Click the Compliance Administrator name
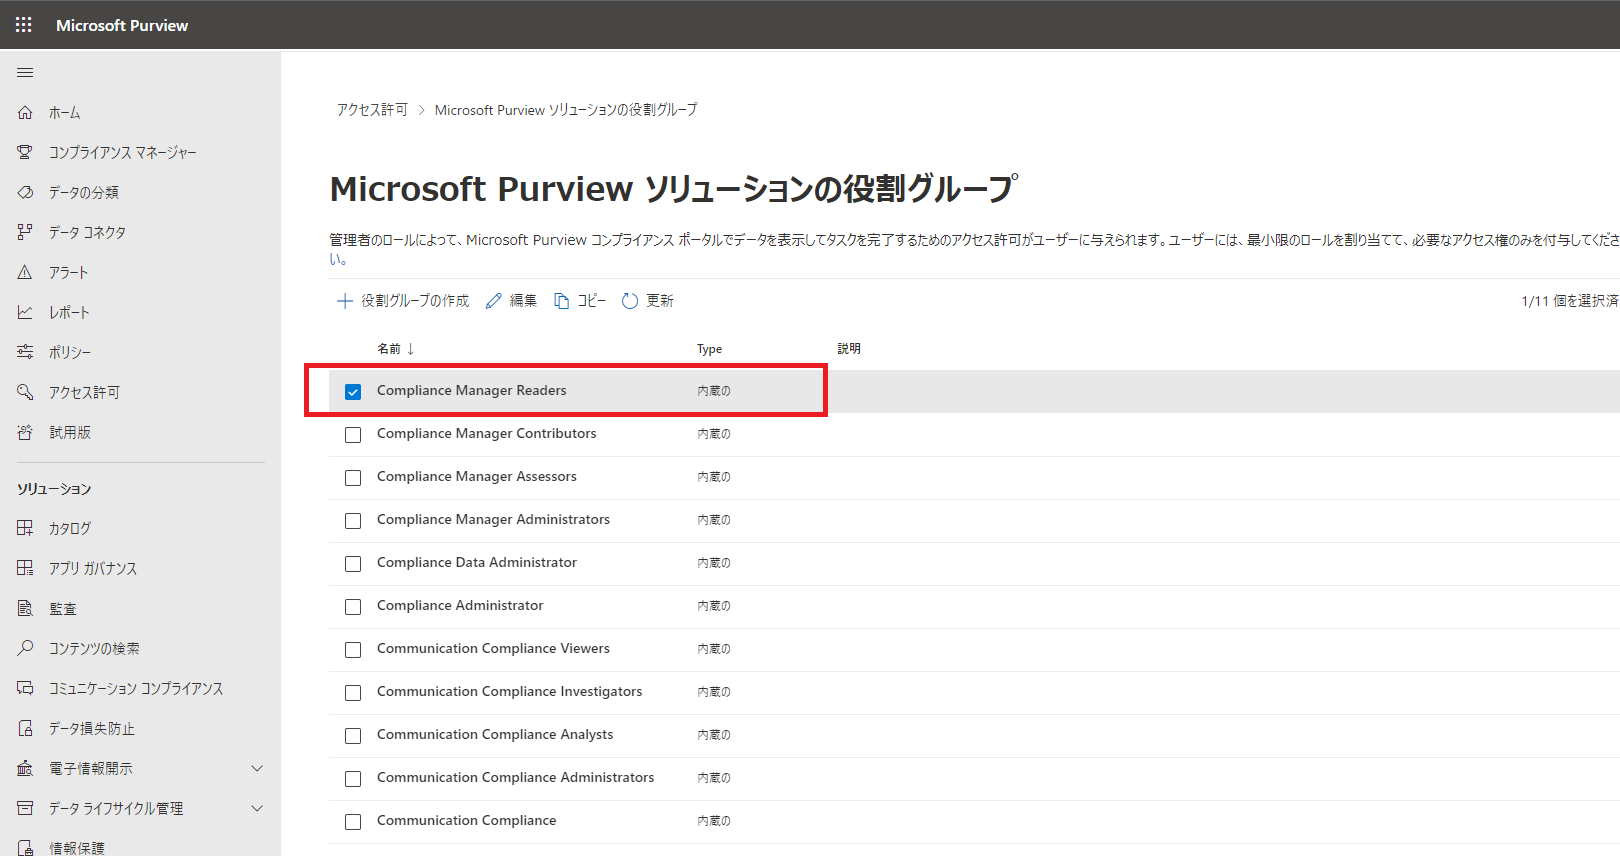This screenshot has height=856, width=1620. 460,606
